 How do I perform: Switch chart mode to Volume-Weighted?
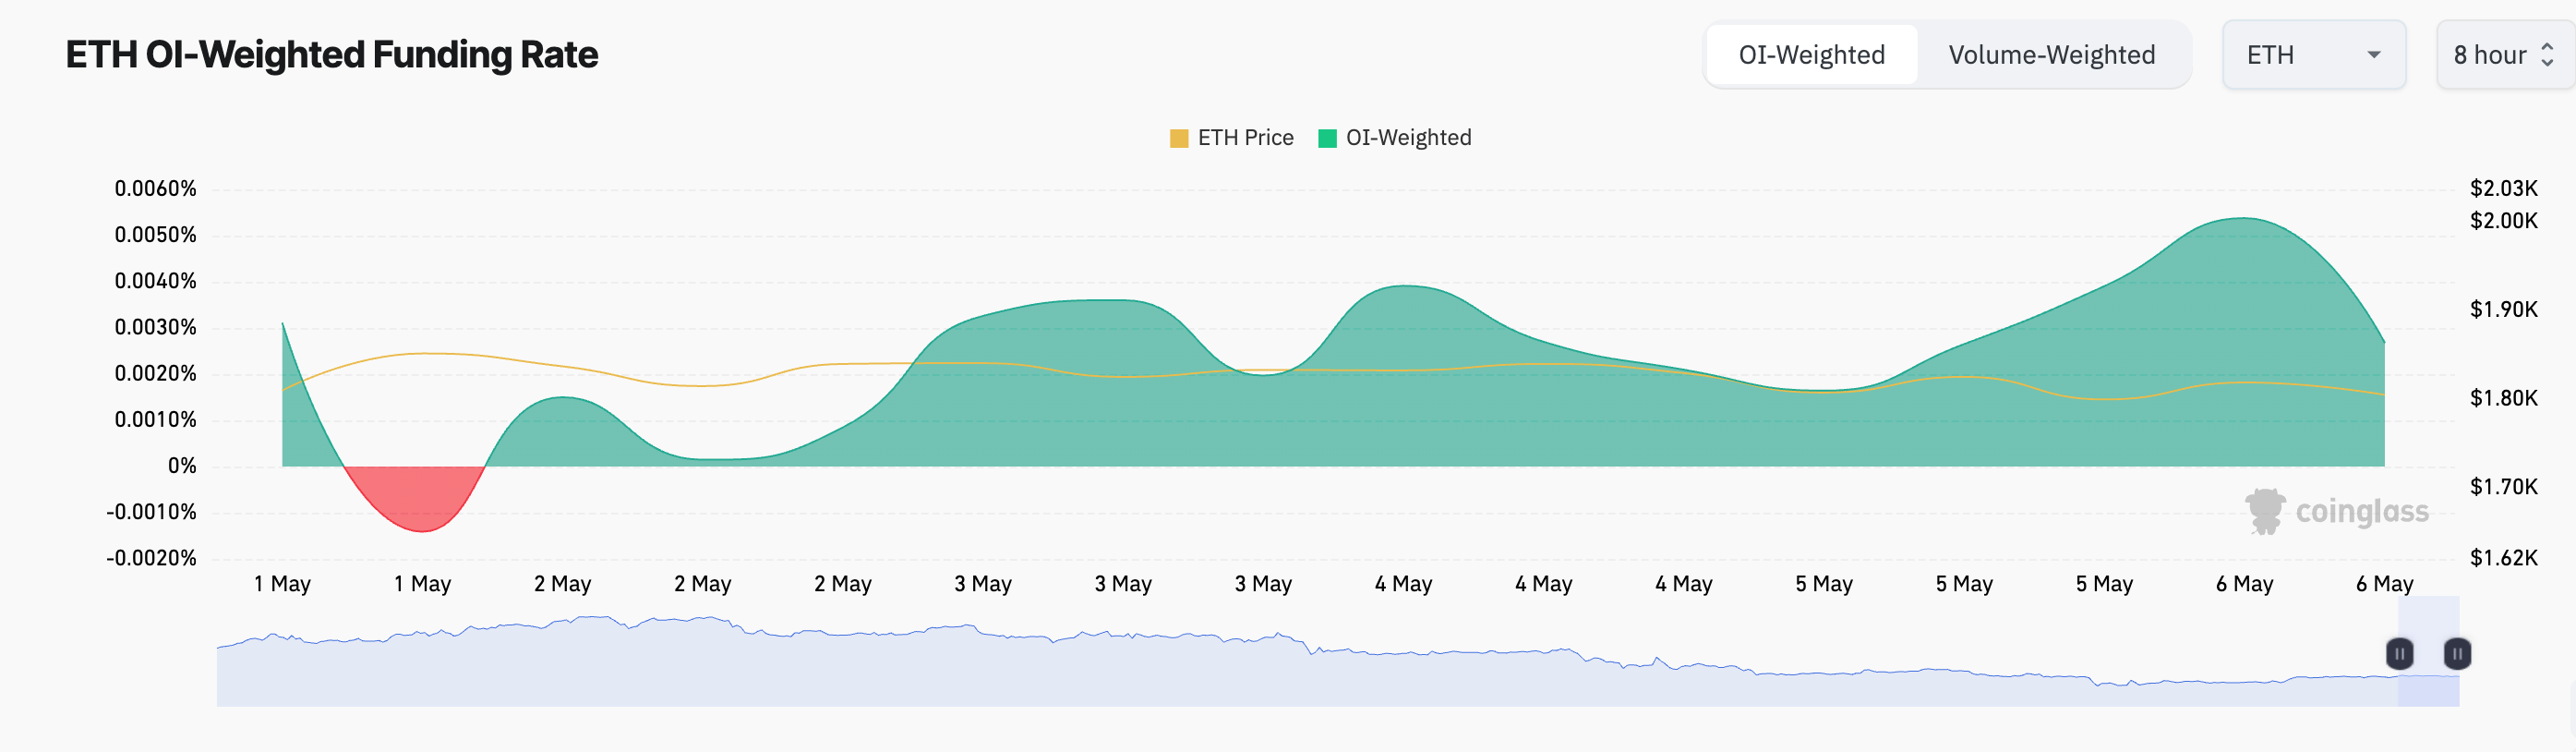pyautogui.click(x=2051, y=55)
